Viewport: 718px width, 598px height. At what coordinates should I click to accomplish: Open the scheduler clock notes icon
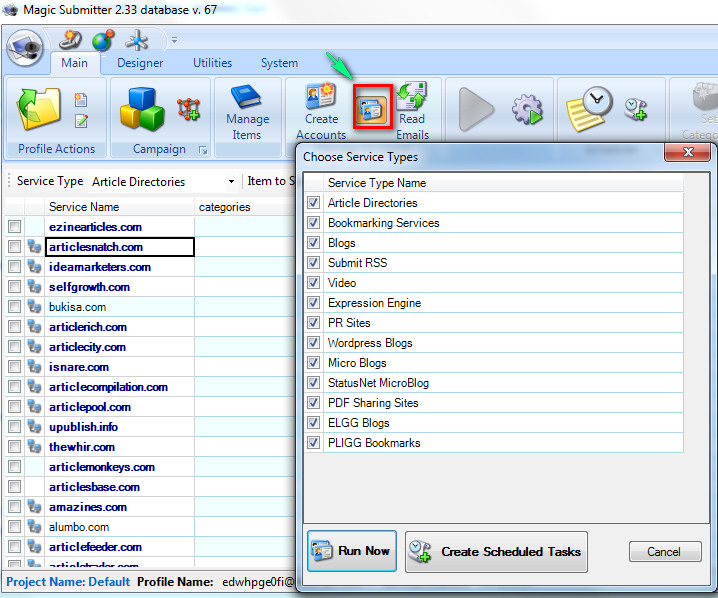[x=589, y=109]
